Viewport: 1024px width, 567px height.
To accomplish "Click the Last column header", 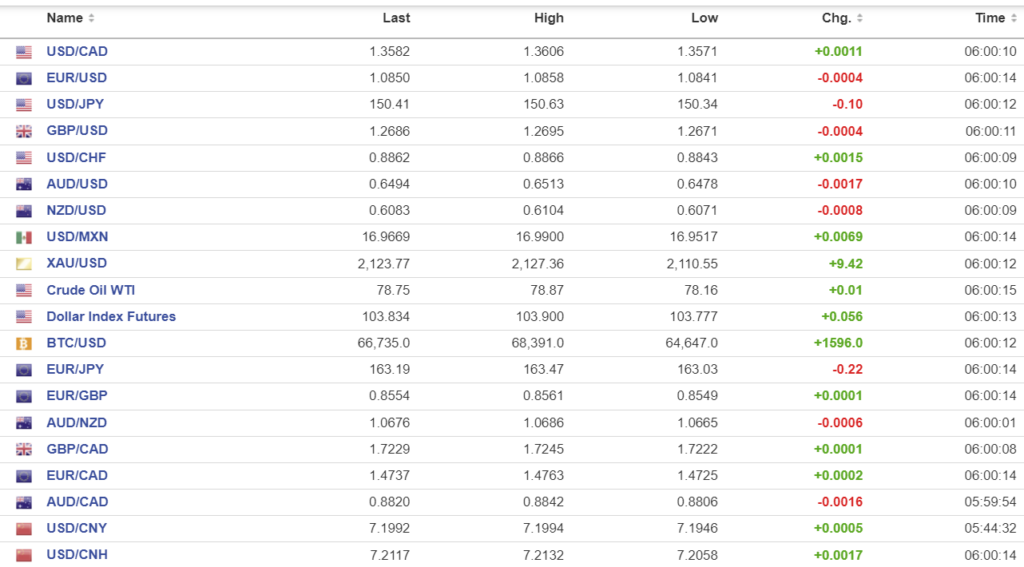I will (x=396, y=18).
